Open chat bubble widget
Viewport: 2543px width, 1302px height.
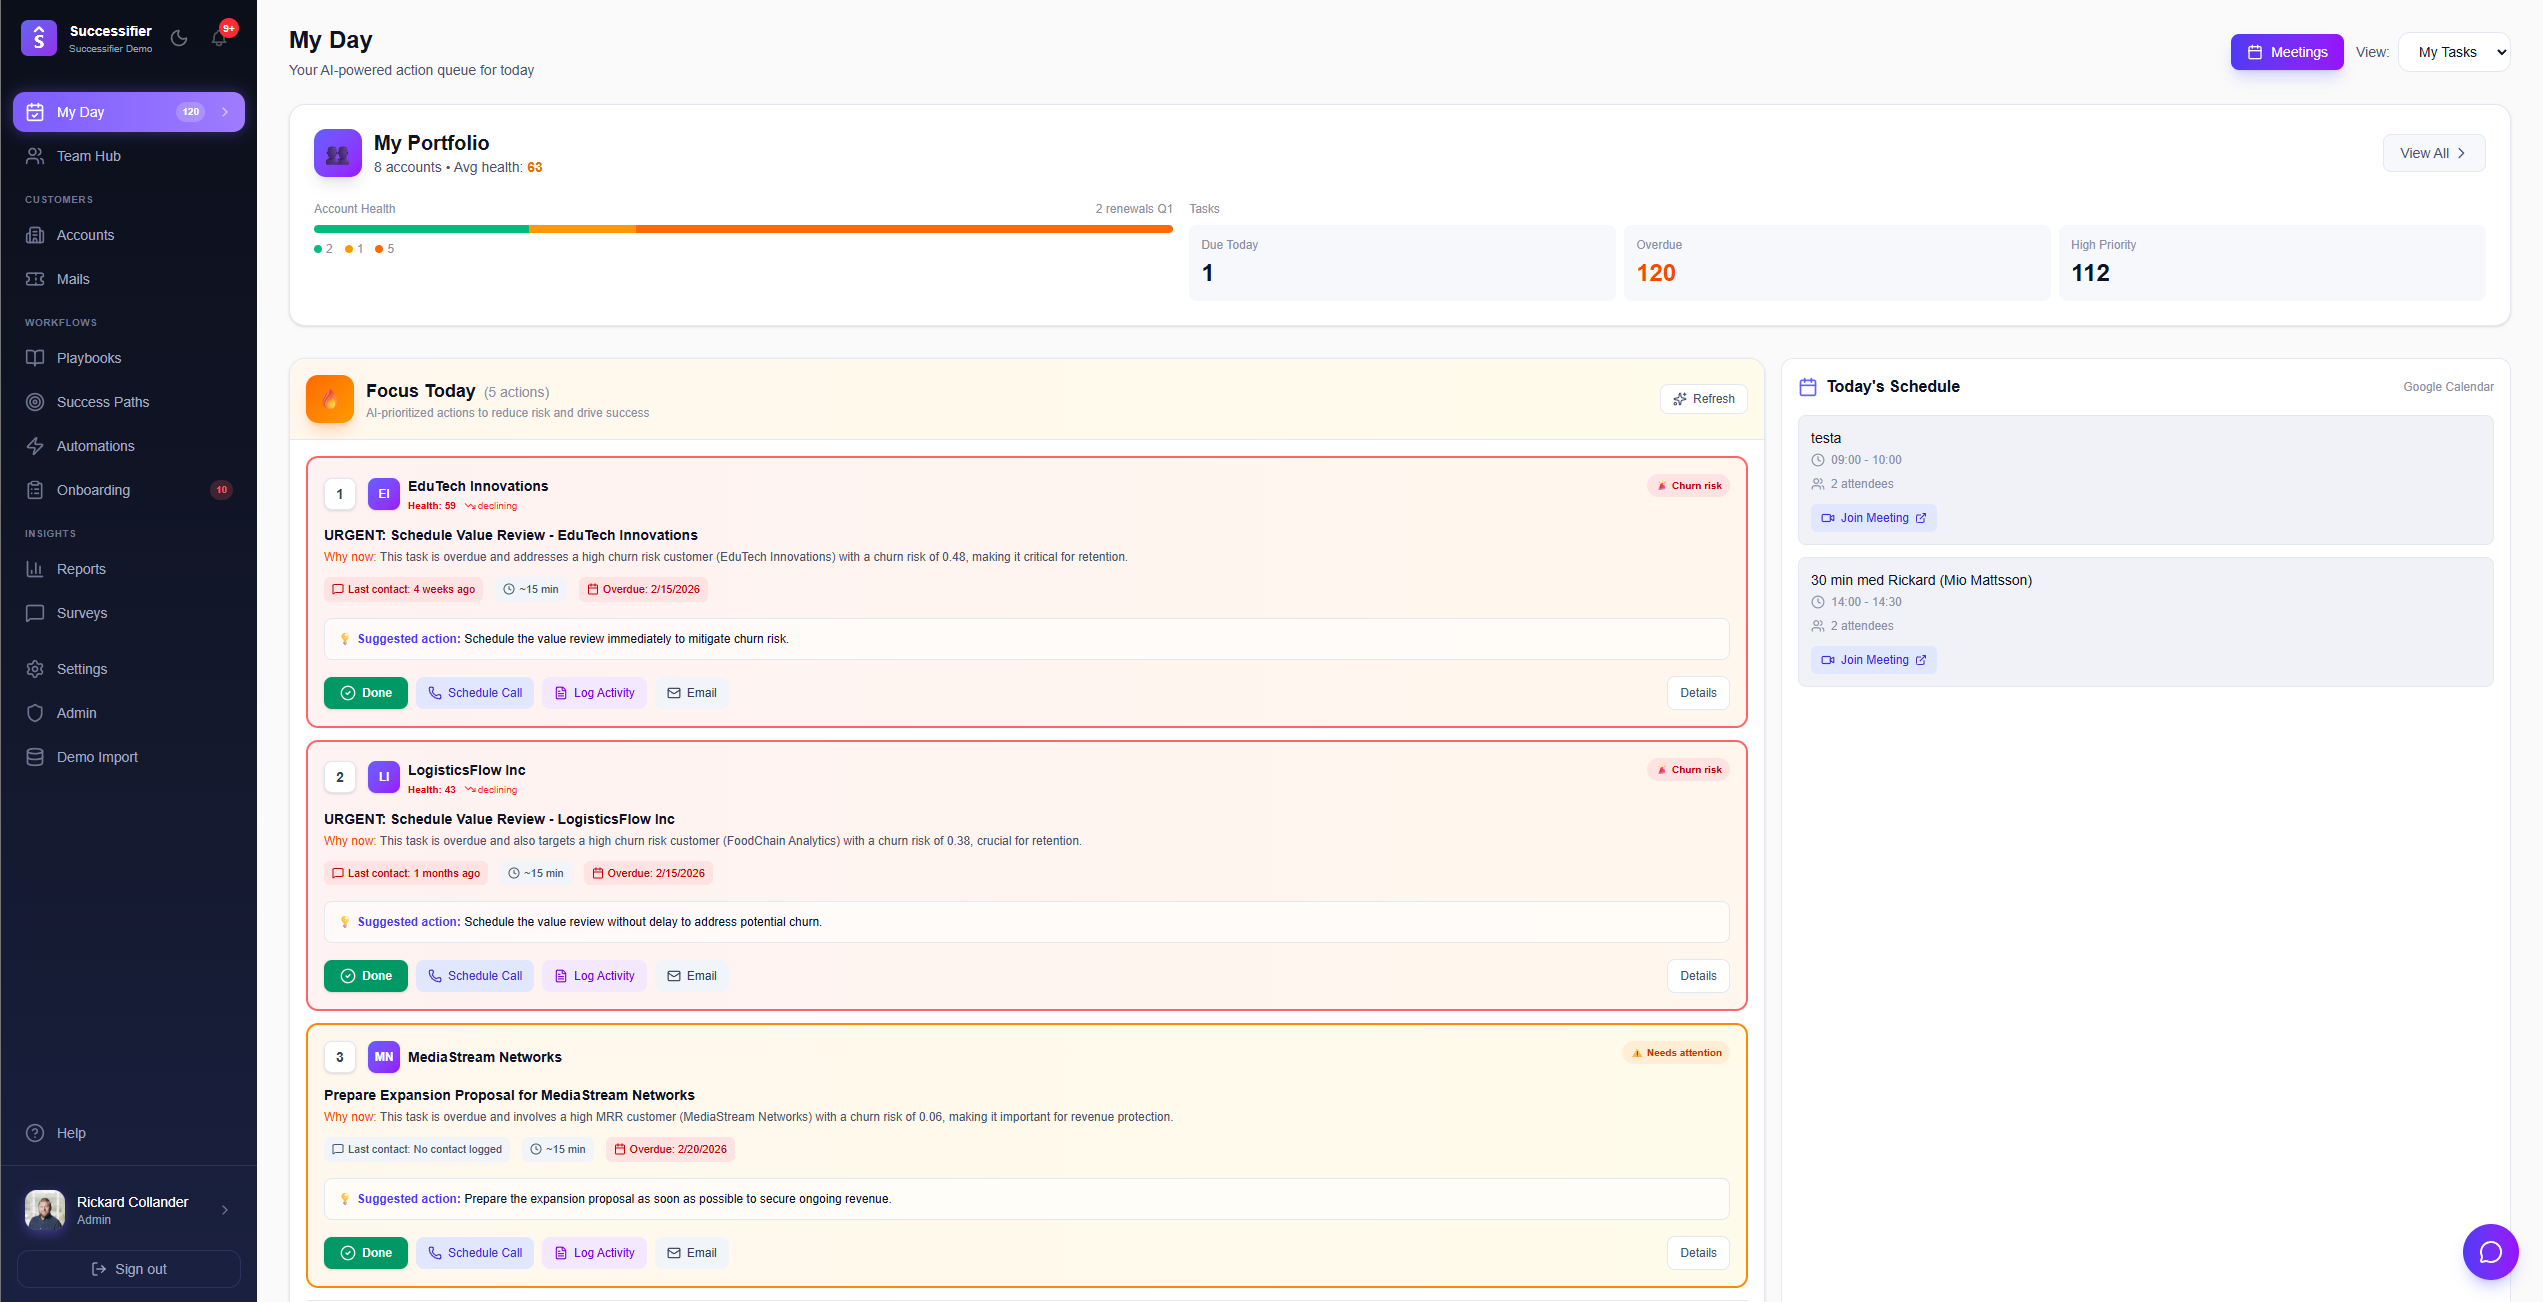[x=2490, y=1252]
